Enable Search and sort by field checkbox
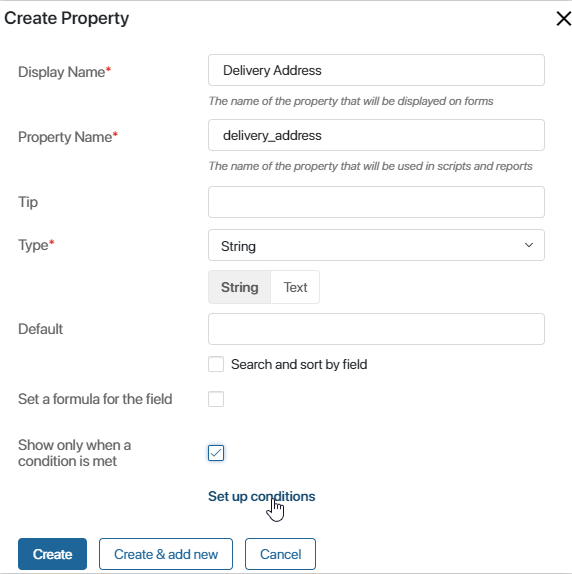 click(216, 364)
